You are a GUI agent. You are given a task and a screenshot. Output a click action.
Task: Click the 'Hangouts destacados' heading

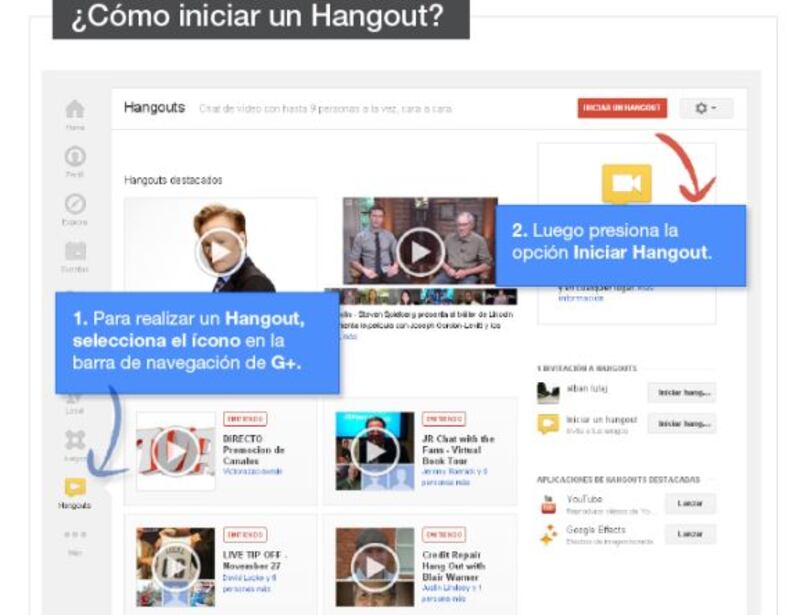tap(173, 180)
